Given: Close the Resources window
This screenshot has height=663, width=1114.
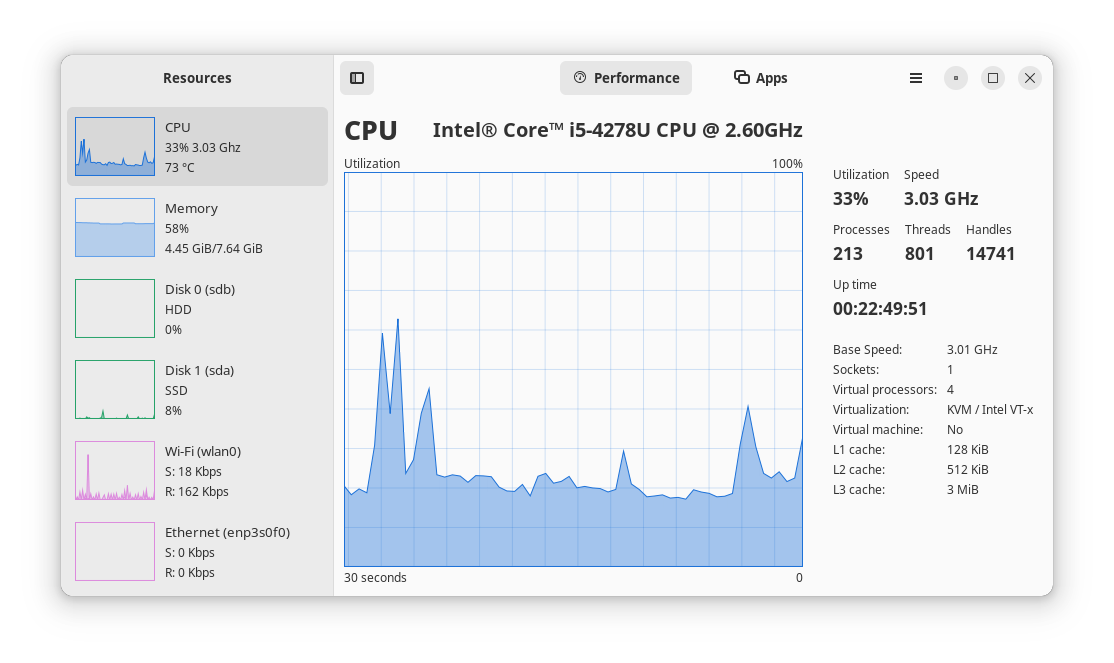Looking at the screenshot, I should tap(1030, 78).
